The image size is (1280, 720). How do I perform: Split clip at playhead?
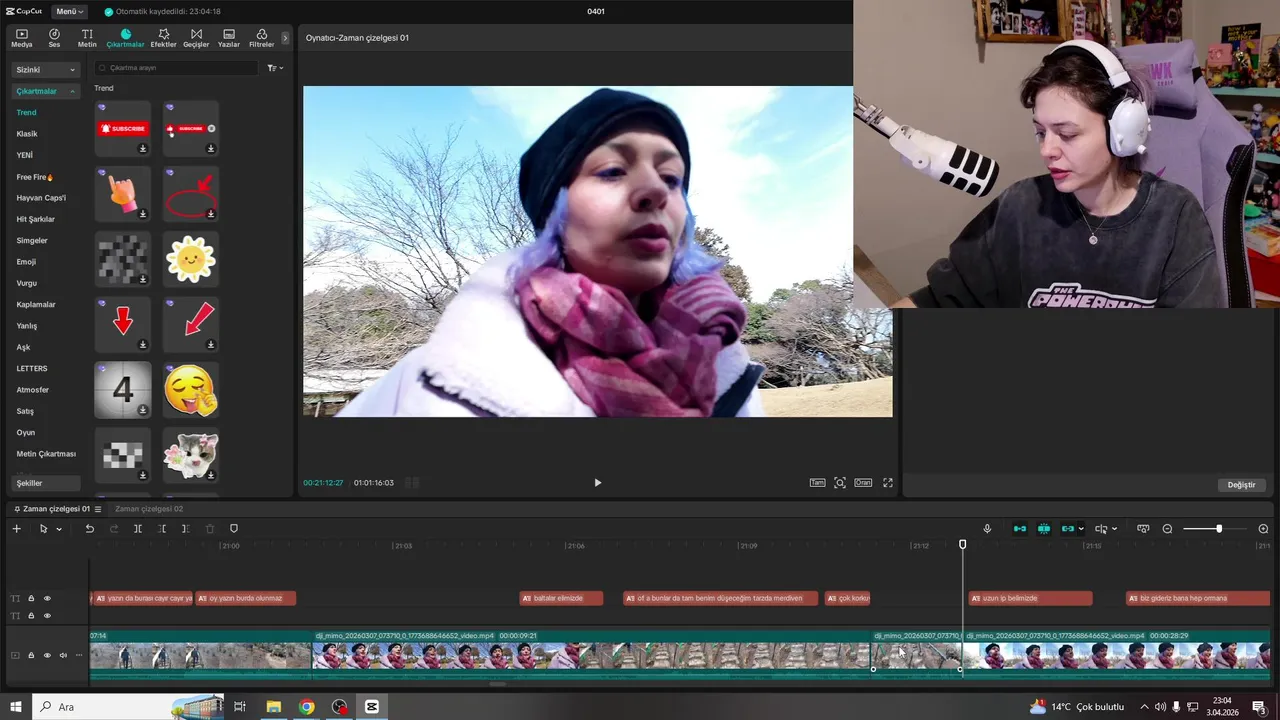tap(138, 529)
